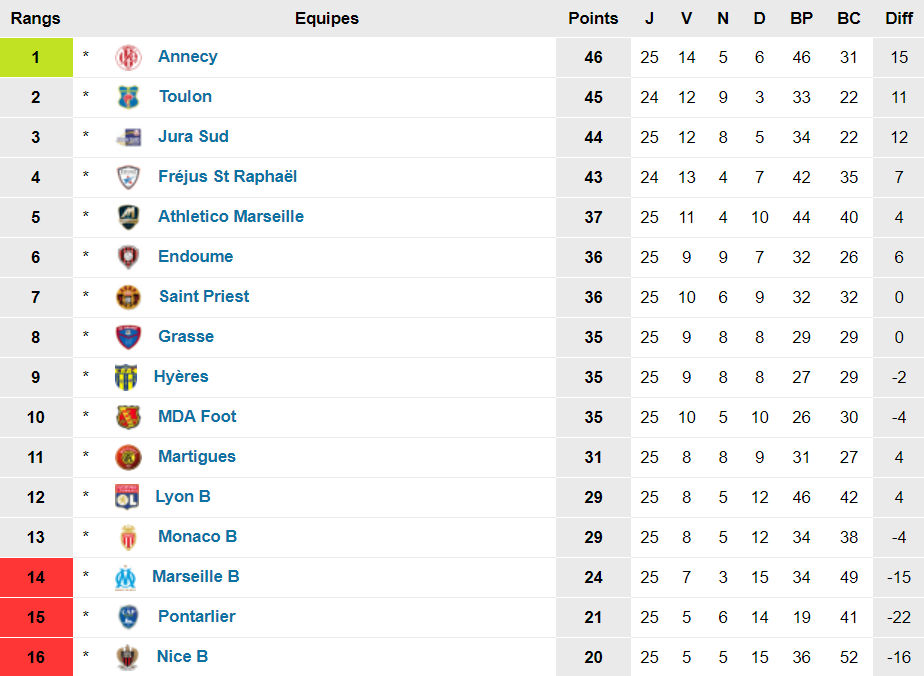Open the Martigues team link

click(197, 456)
